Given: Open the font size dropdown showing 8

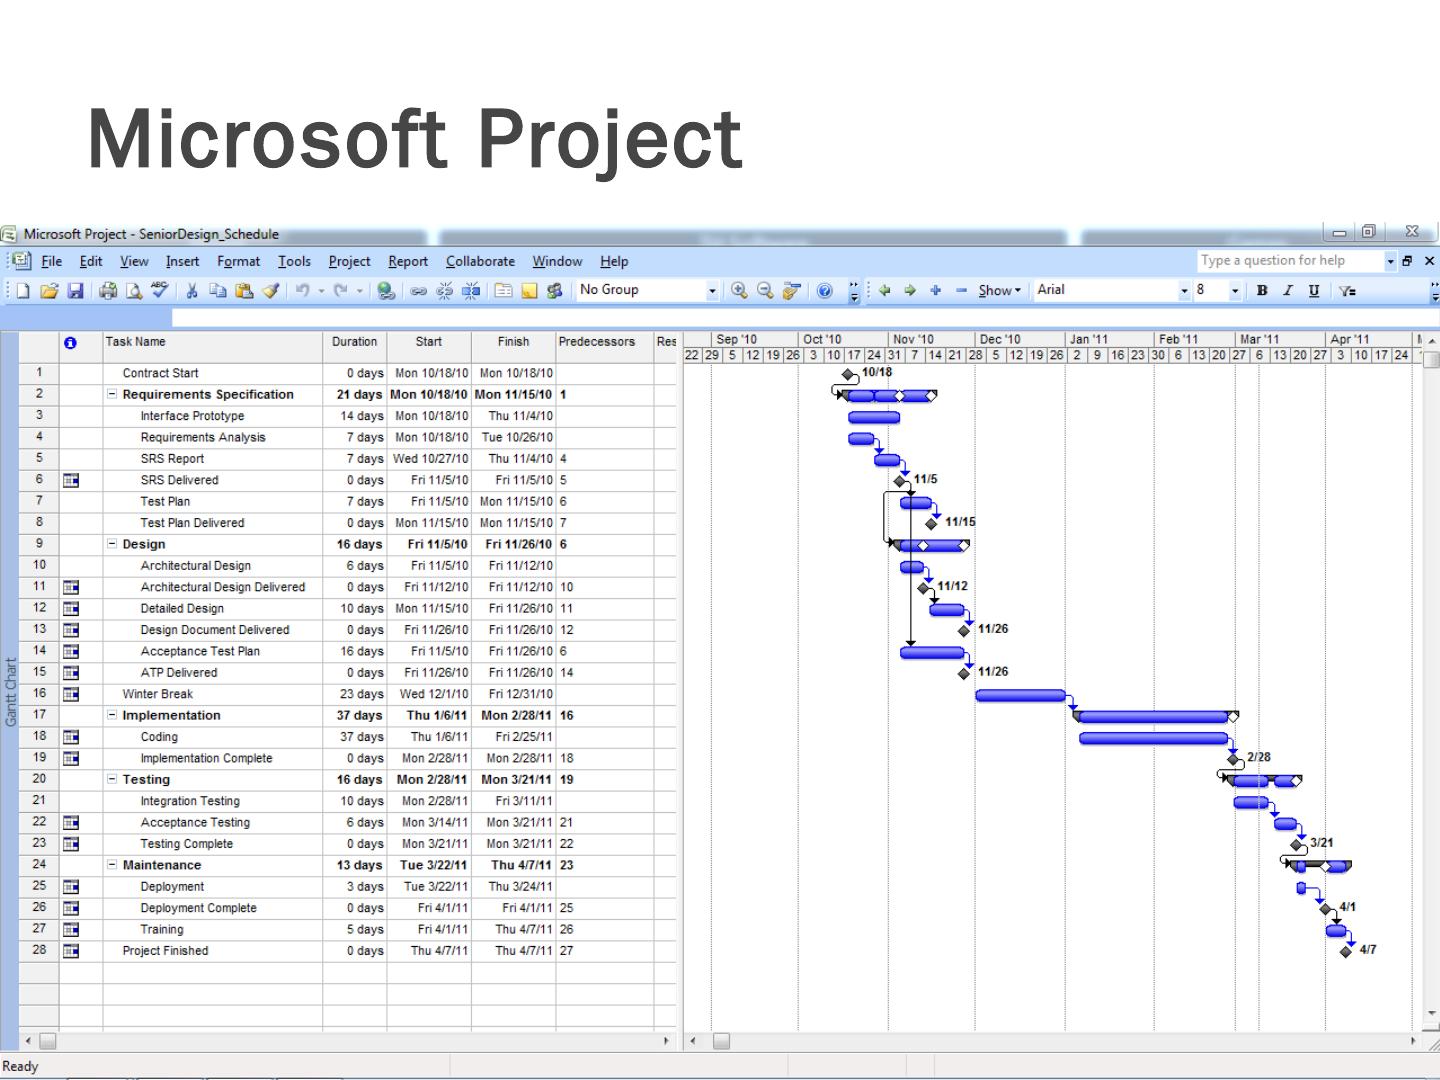Looking at the screenshot, I should 1235,291.
